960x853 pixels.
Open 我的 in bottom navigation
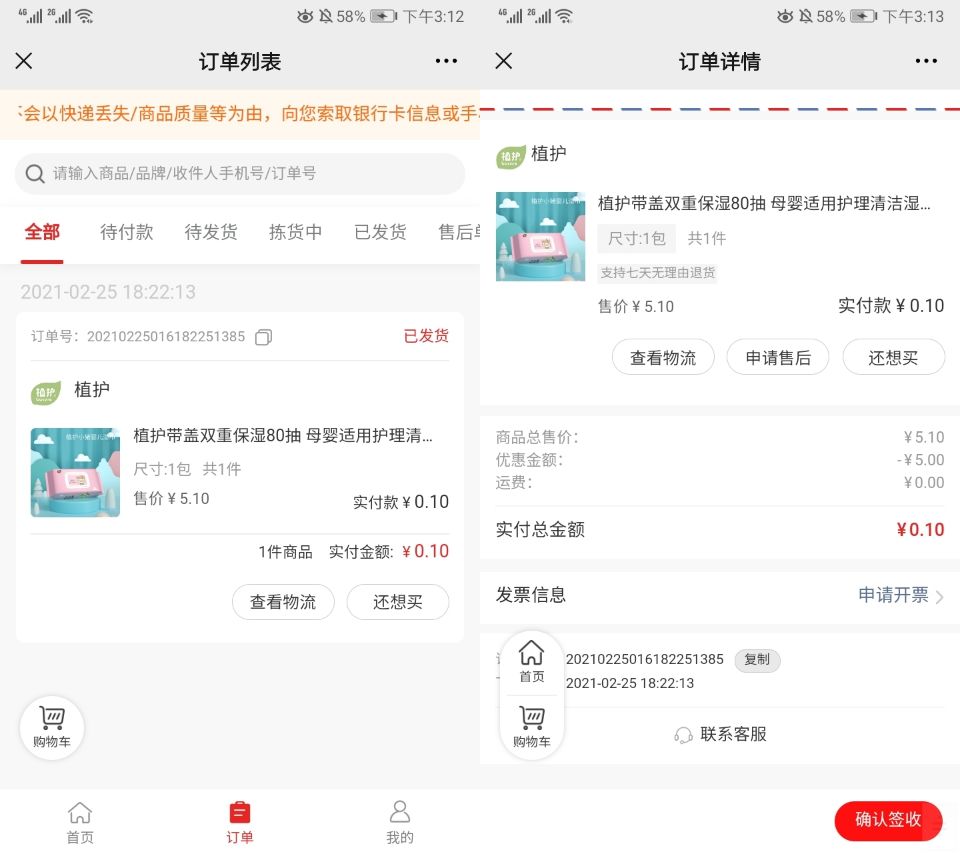[x=400, y=822]
